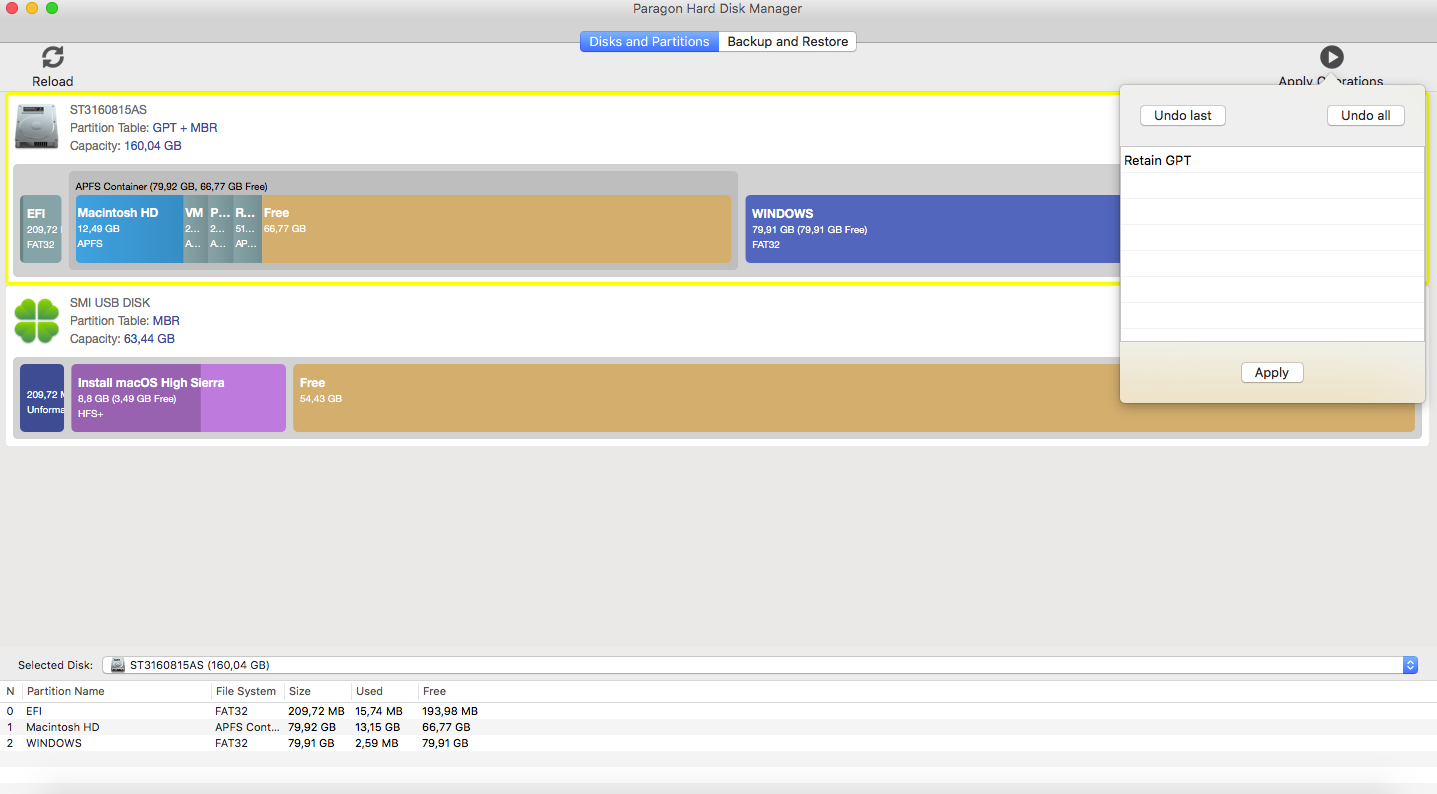Open the Selected Disk dropdown
Screen dimensions: 1437x794
pyautogui.click(x=1410, y=665)
